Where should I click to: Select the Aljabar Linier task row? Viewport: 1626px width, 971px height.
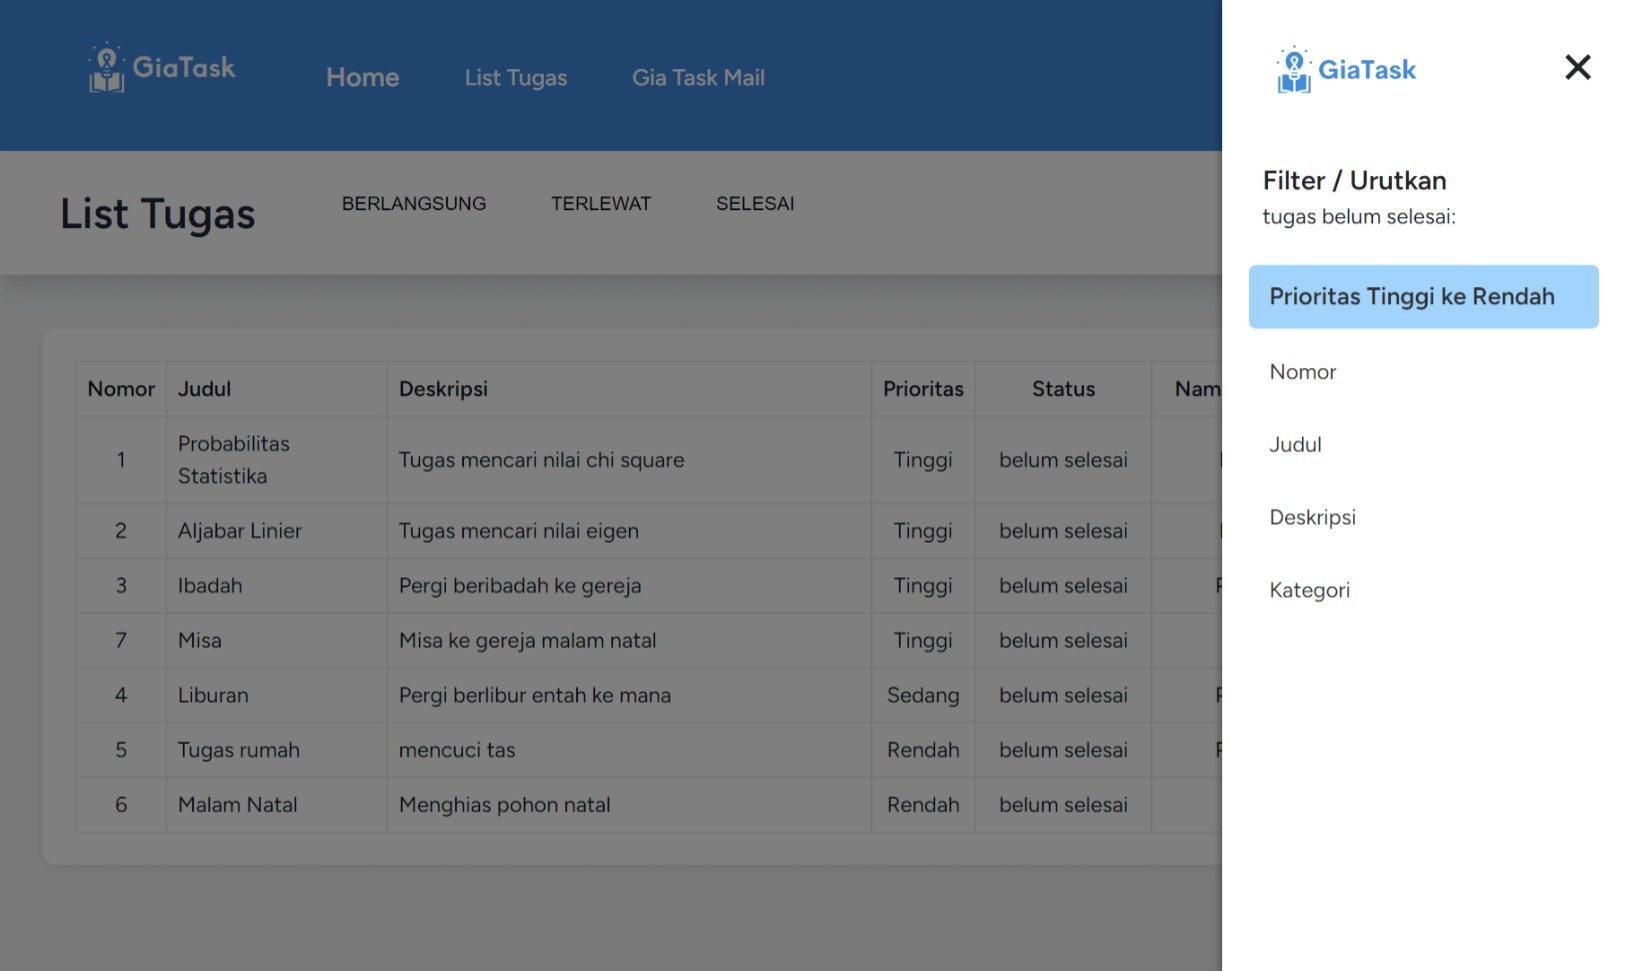(500, 530)
